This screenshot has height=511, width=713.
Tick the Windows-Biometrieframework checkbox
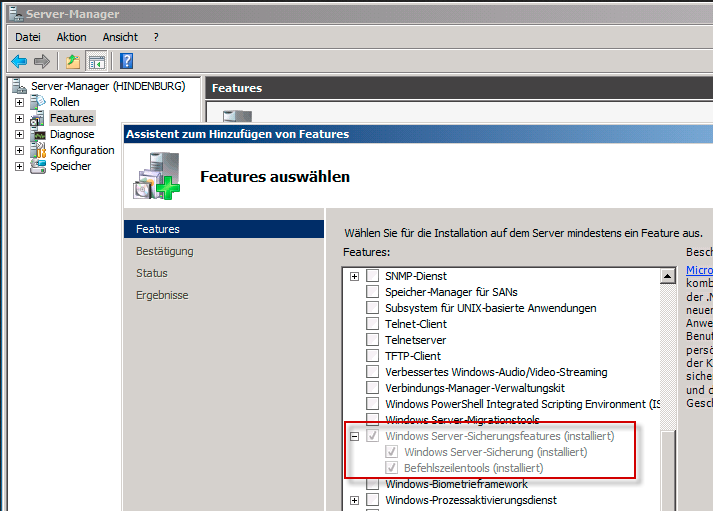click(x=372, y=484)
